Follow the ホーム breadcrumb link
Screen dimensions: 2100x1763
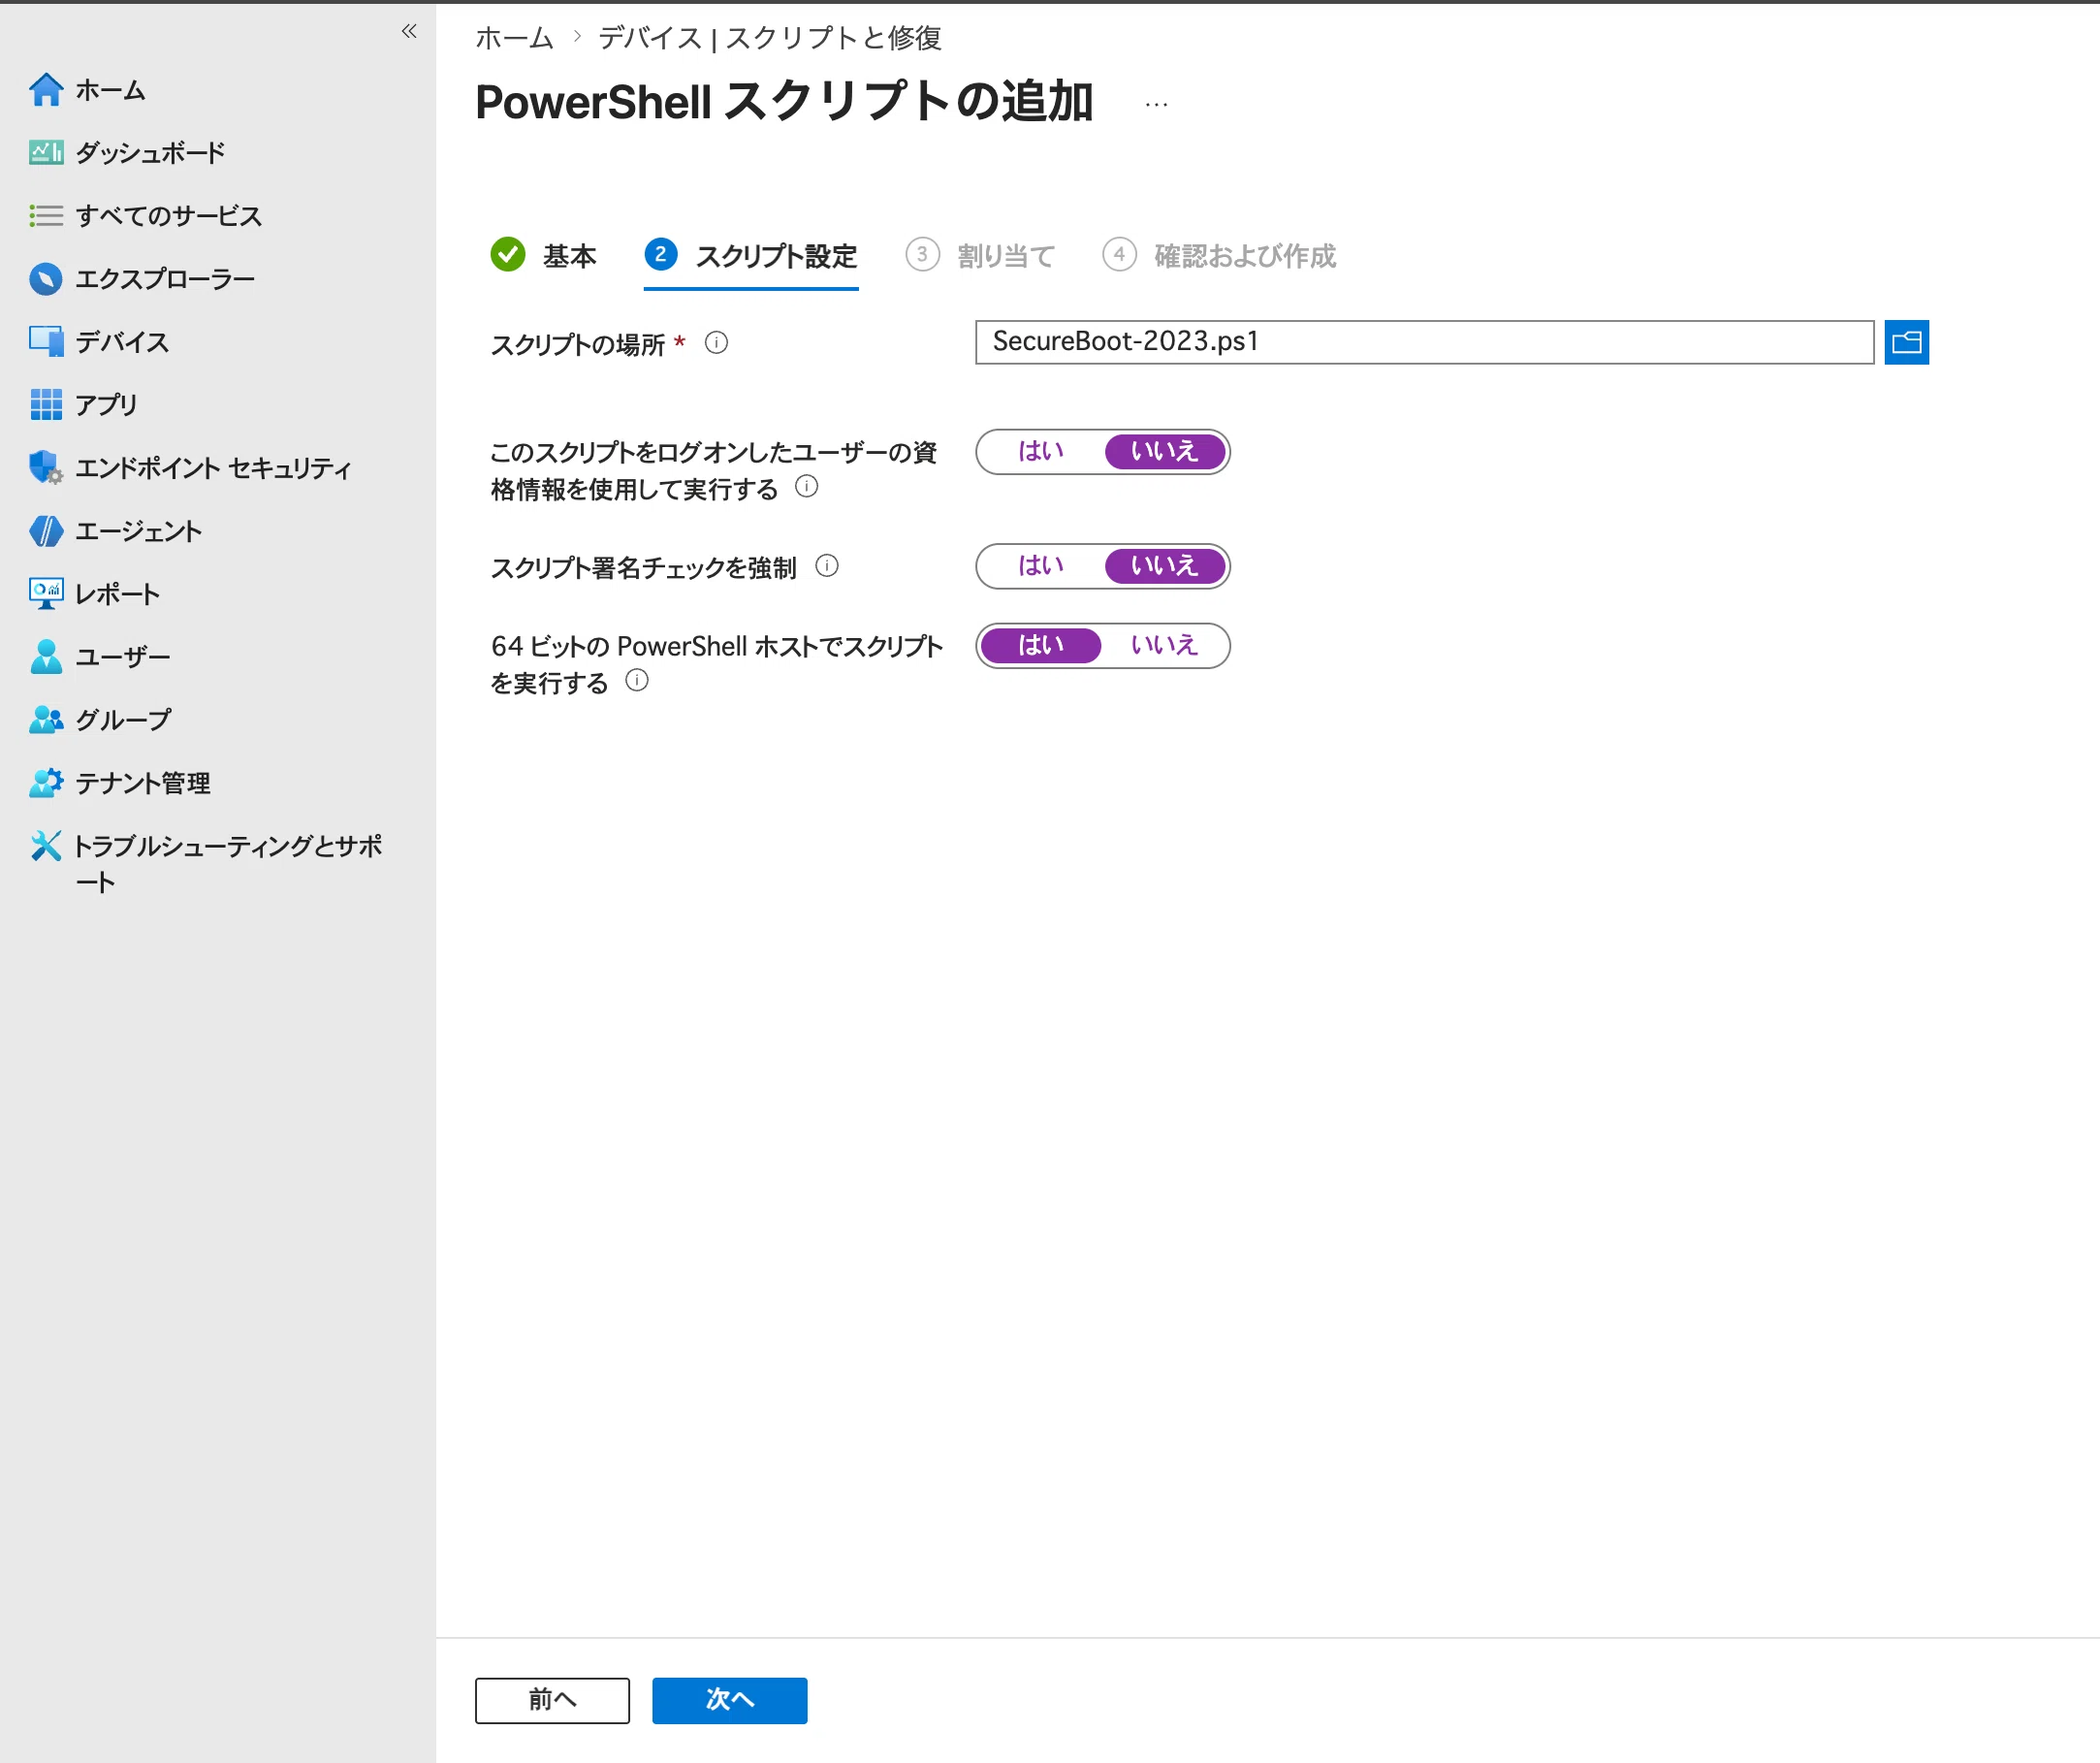[x=514, y=38]
